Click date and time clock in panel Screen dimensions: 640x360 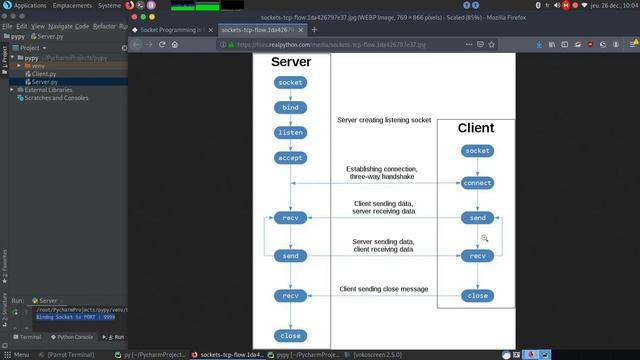click(614, 6)
